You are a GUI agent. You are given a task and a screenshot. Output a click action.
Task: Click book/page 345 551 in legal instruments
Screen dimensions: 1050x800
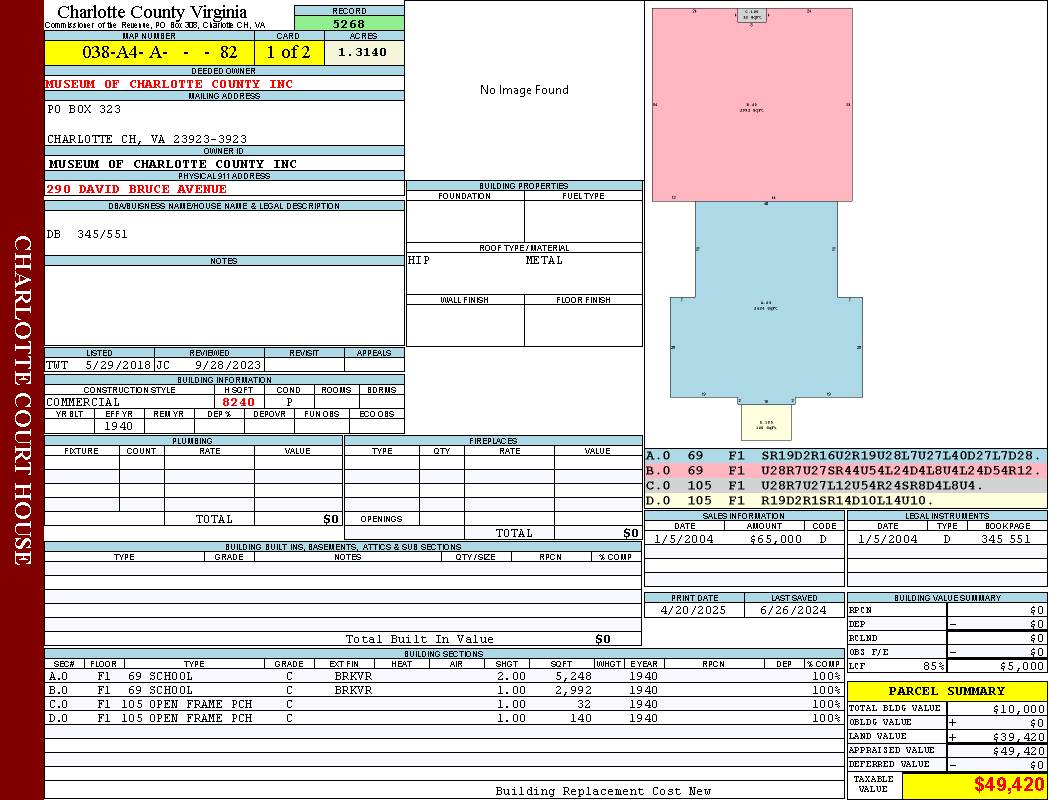(x=1006, y=539)
